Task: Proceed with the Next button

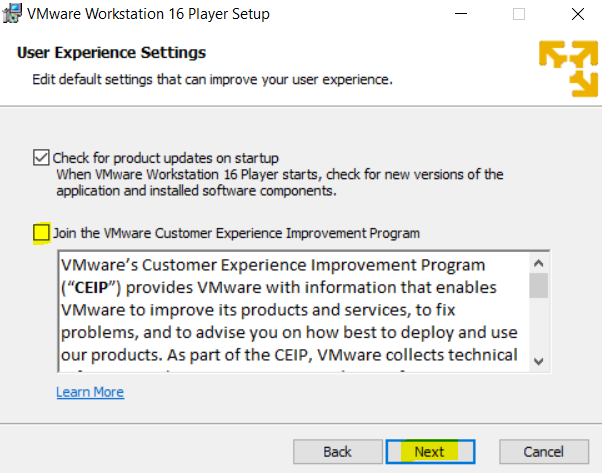Action: pyautogui.click(x=430, y=452)
